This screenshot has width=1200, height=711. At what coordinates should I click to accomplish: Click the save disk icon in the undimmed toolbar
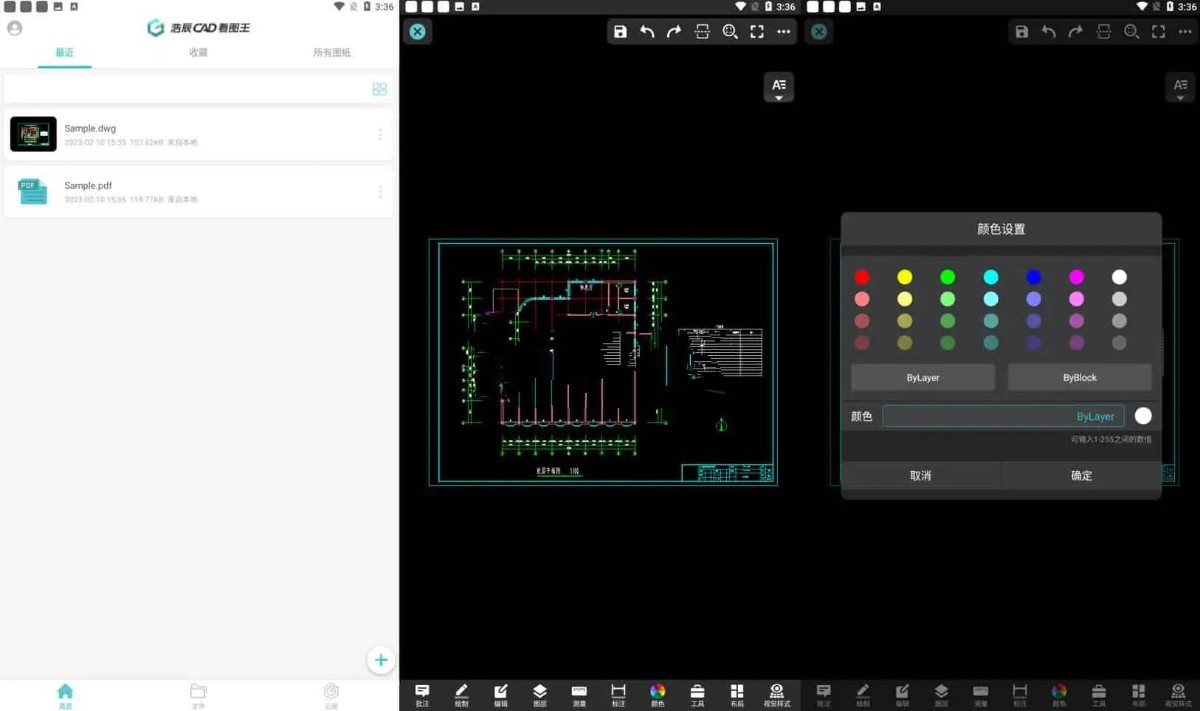[620, 32]
